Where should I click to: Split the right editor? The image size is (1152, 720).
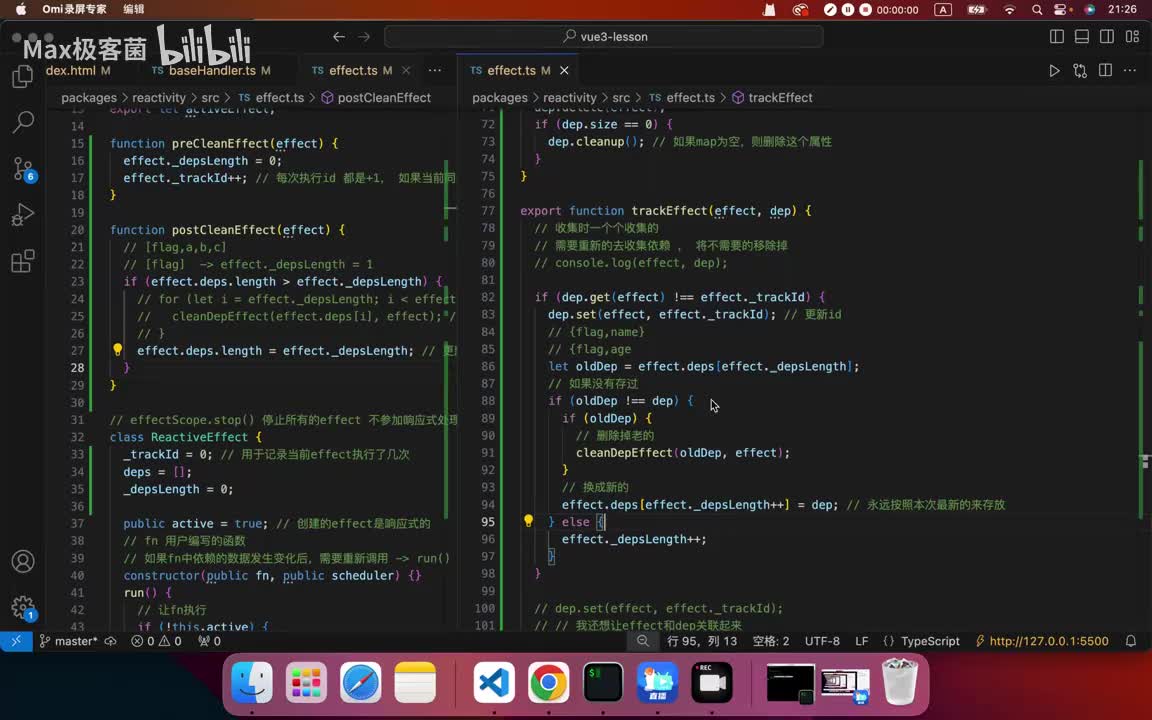(x=1105, y=71)
